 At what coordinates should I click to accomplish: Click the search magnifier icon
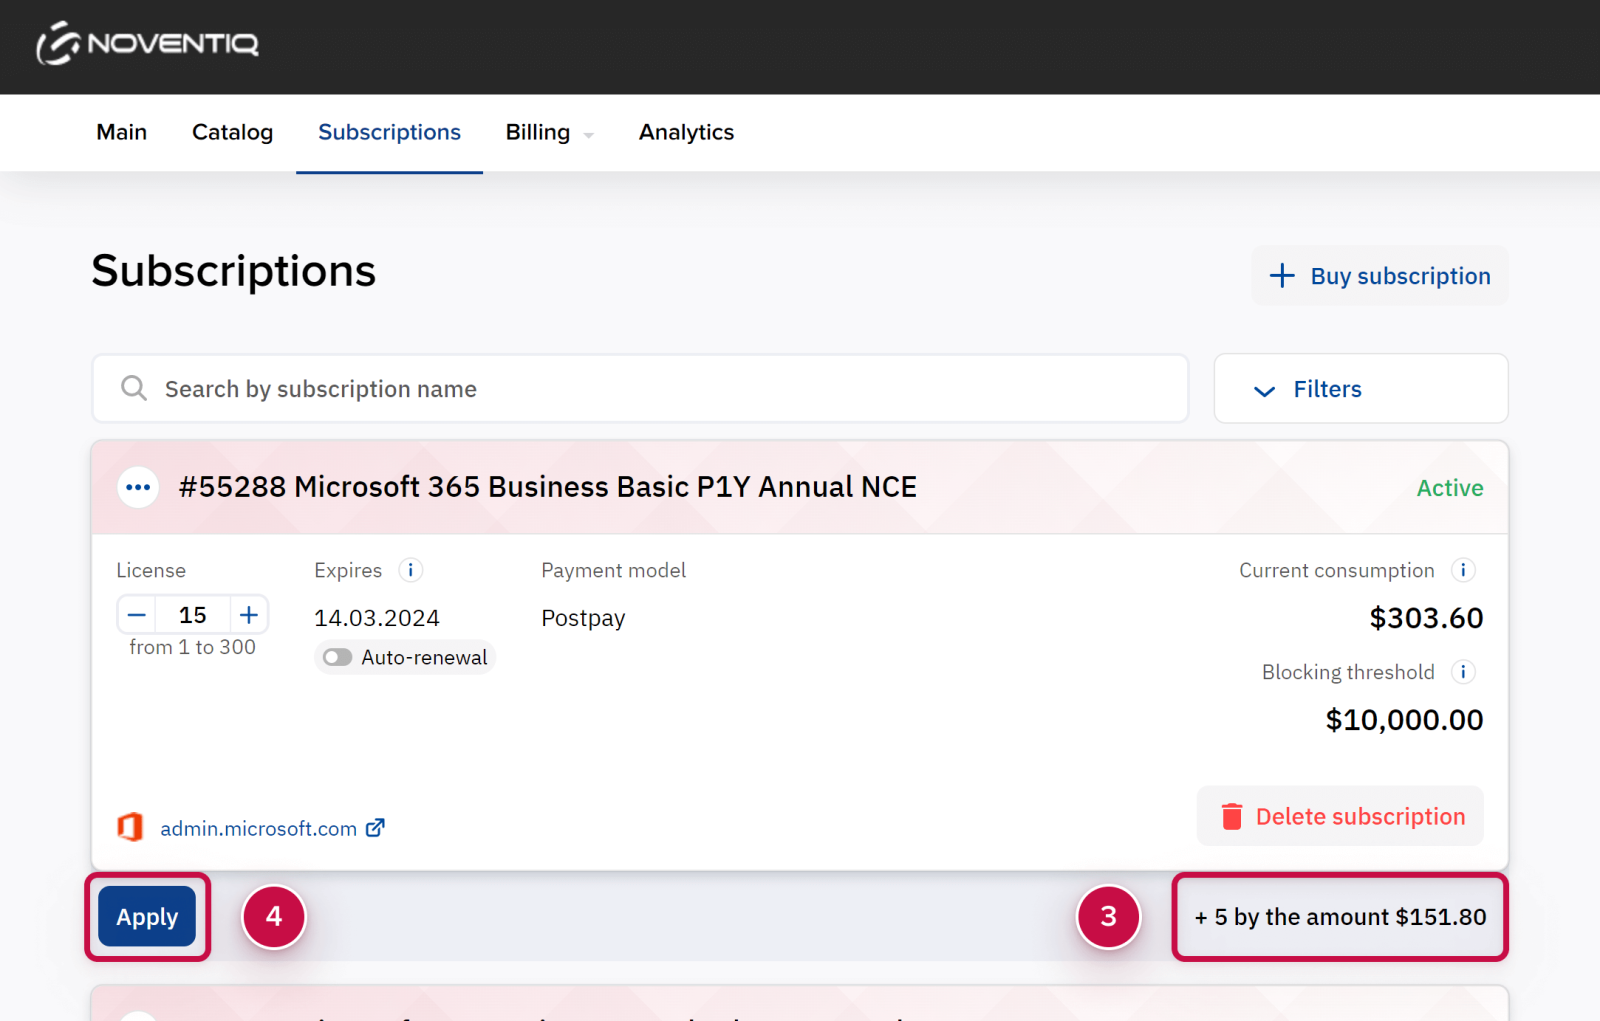[x=134, y=388]
